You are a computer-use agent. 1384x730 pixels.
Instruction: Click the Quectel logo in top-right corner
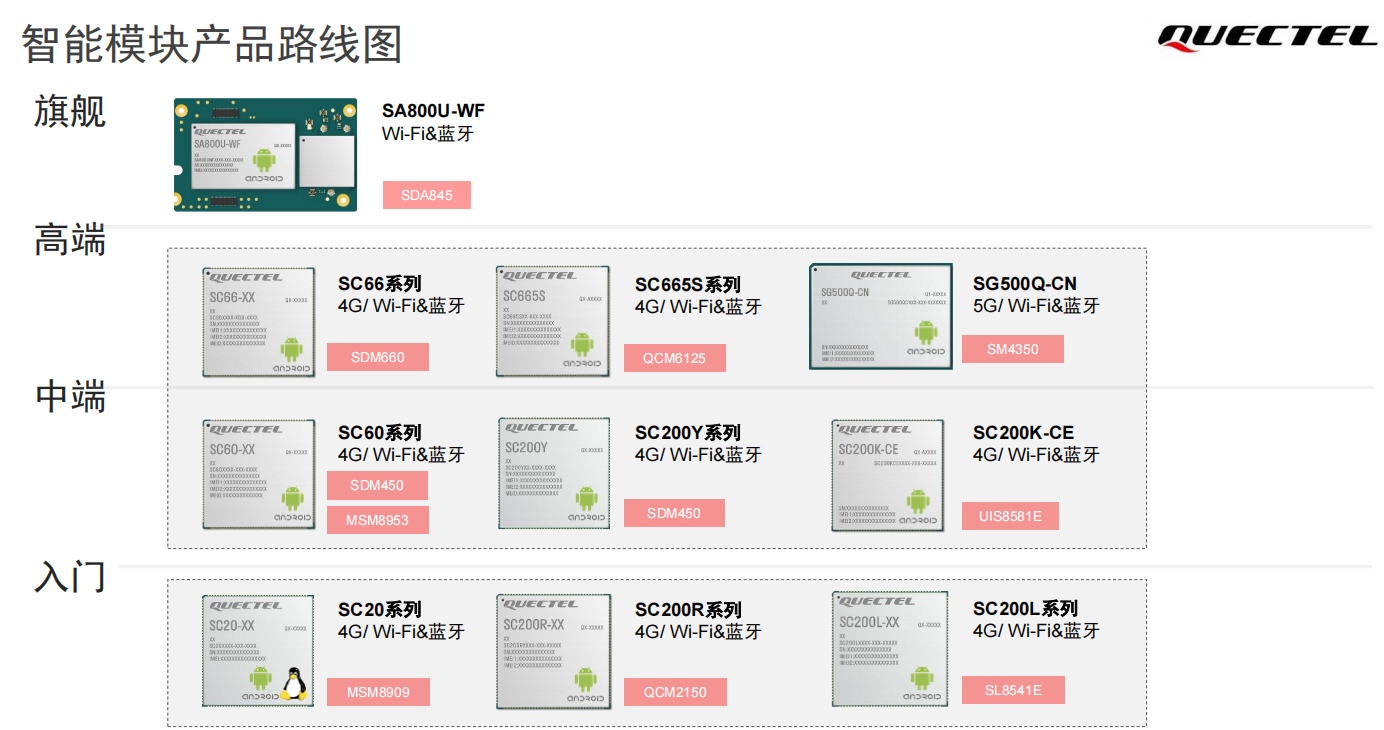(x=1267, y=37)
